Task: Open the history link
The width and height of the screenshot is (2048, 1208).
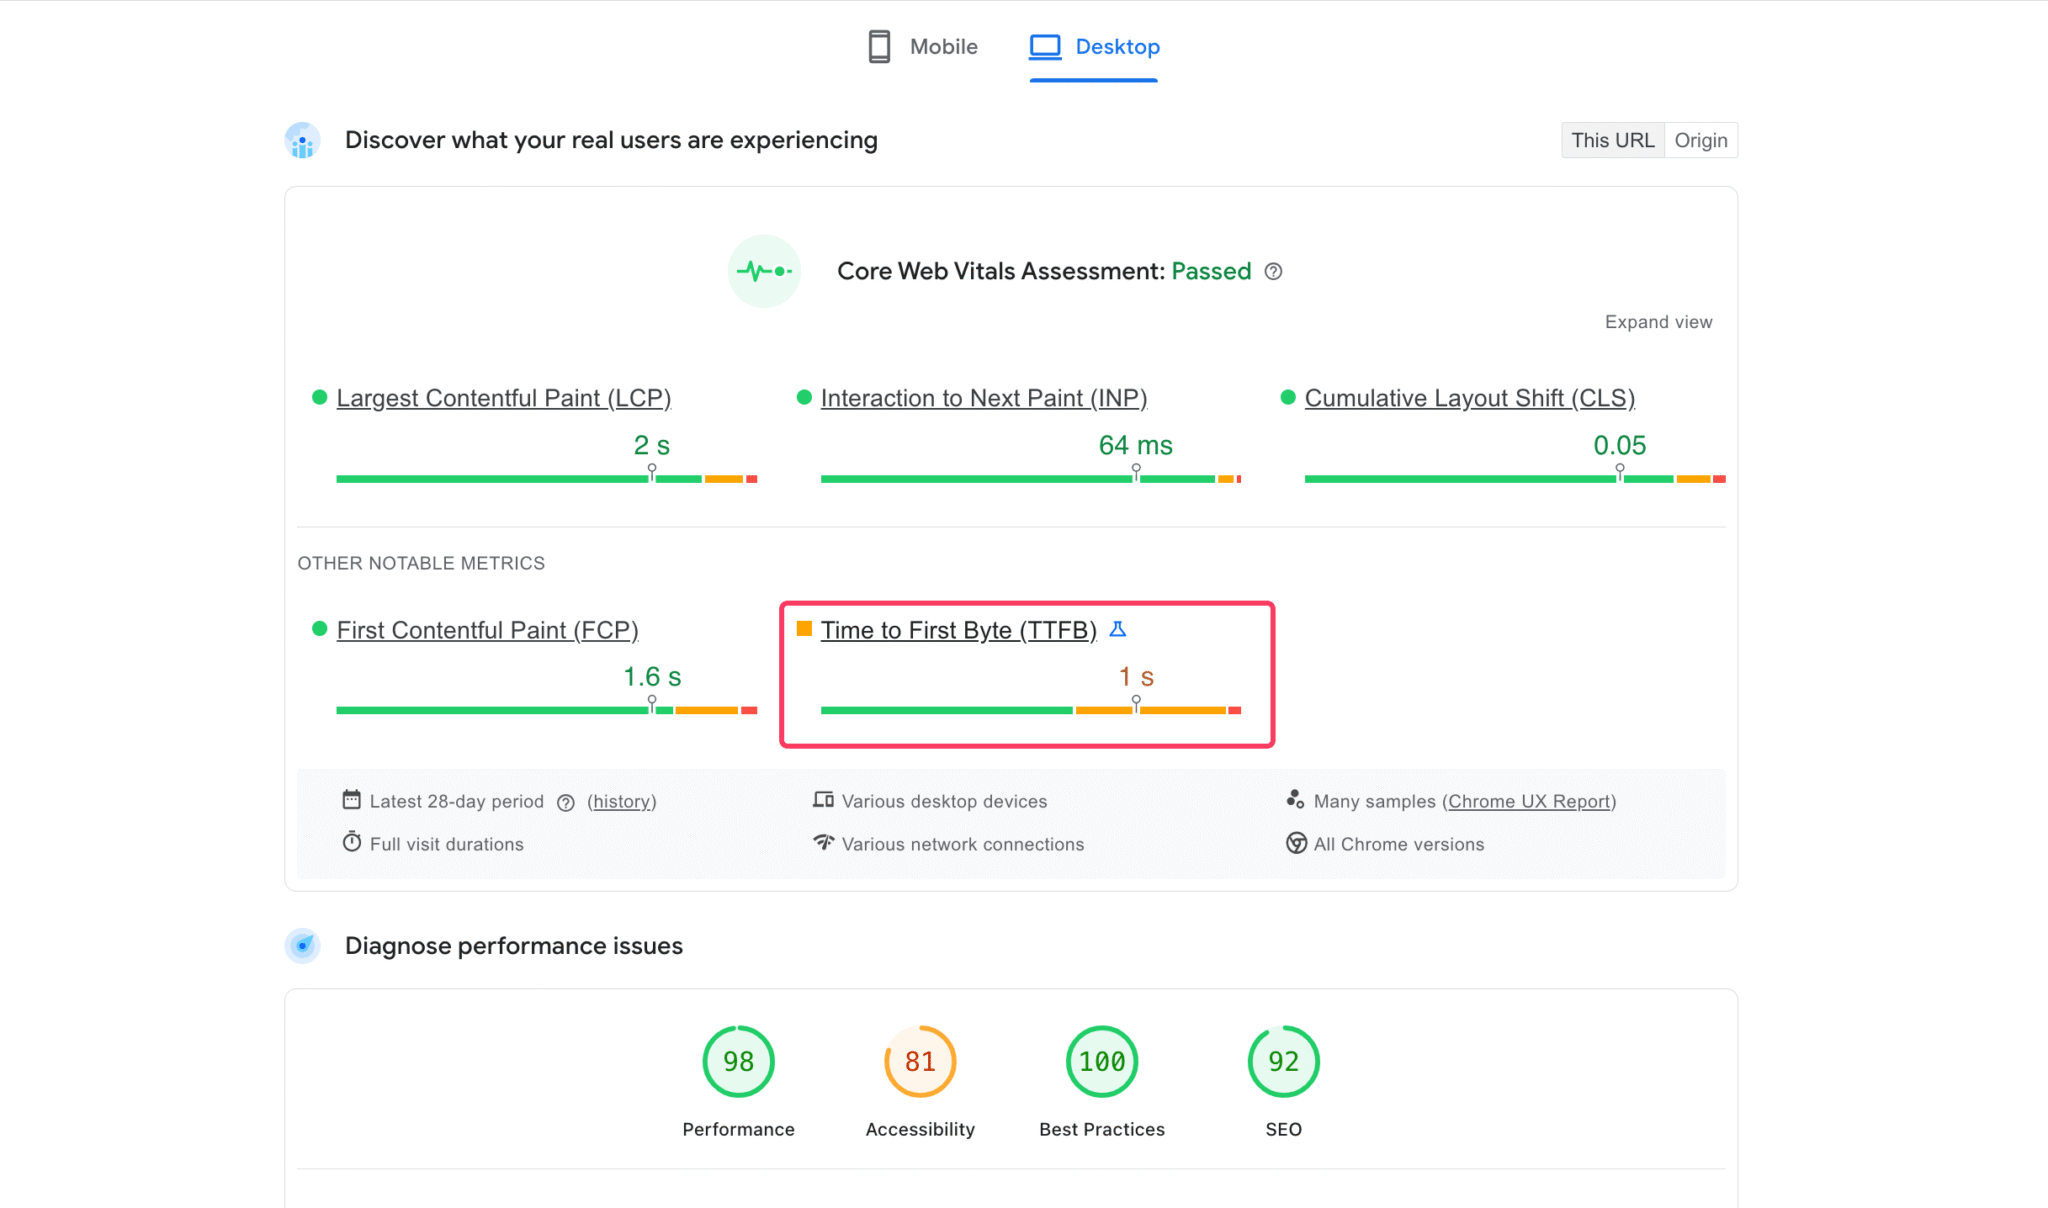Action: click(621, 802)
